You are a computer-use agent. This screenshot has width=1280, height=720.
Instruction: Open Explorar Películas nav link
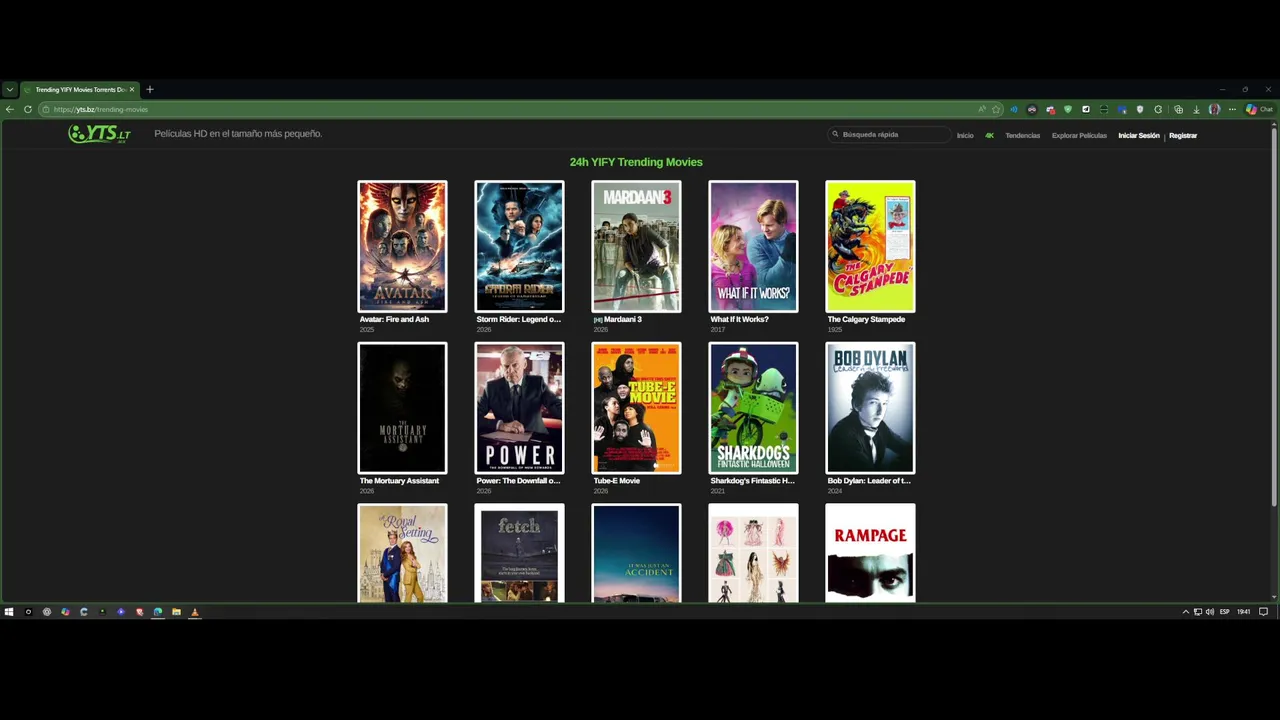pos(1079,135)
